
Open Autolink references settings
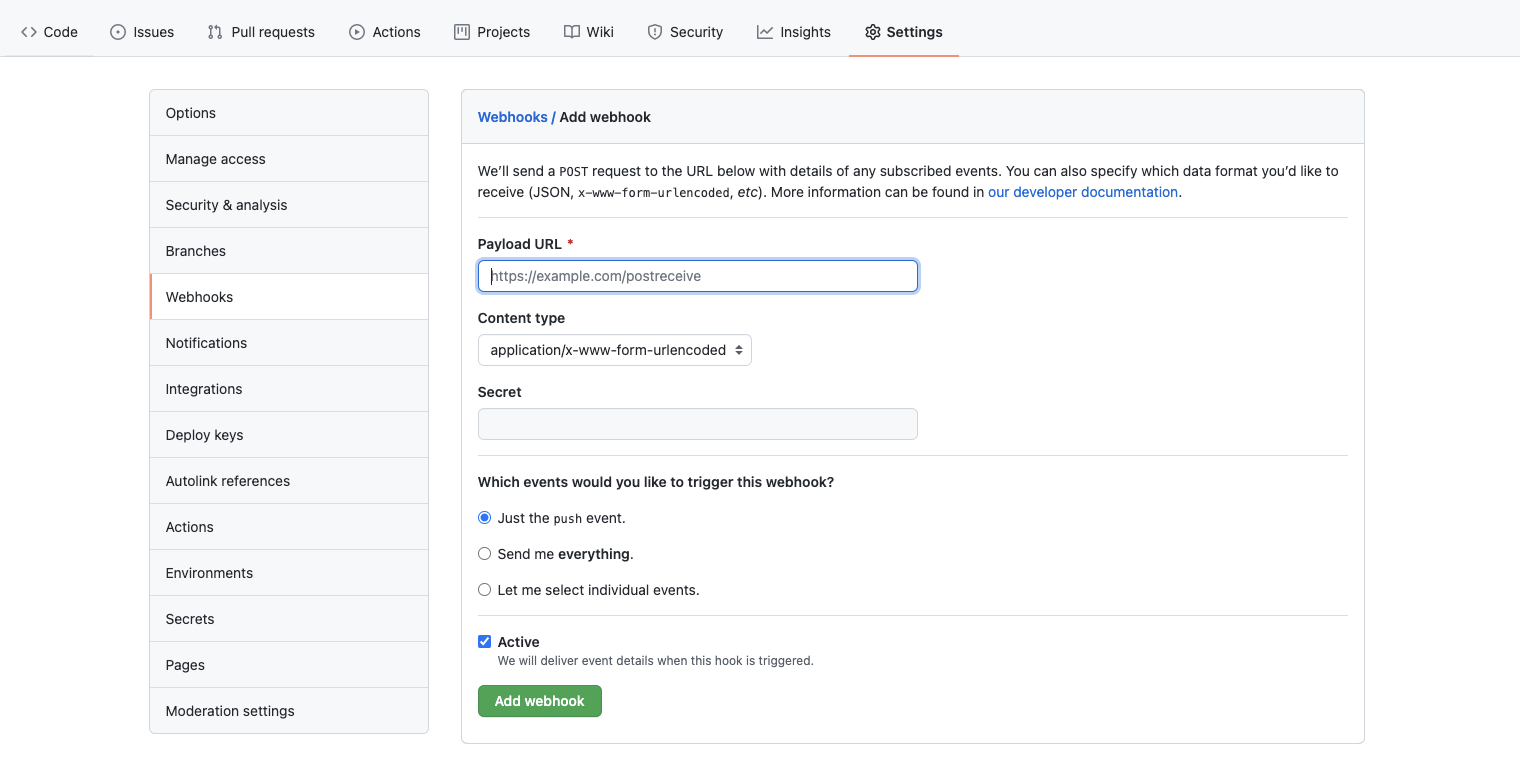point(289,481)
